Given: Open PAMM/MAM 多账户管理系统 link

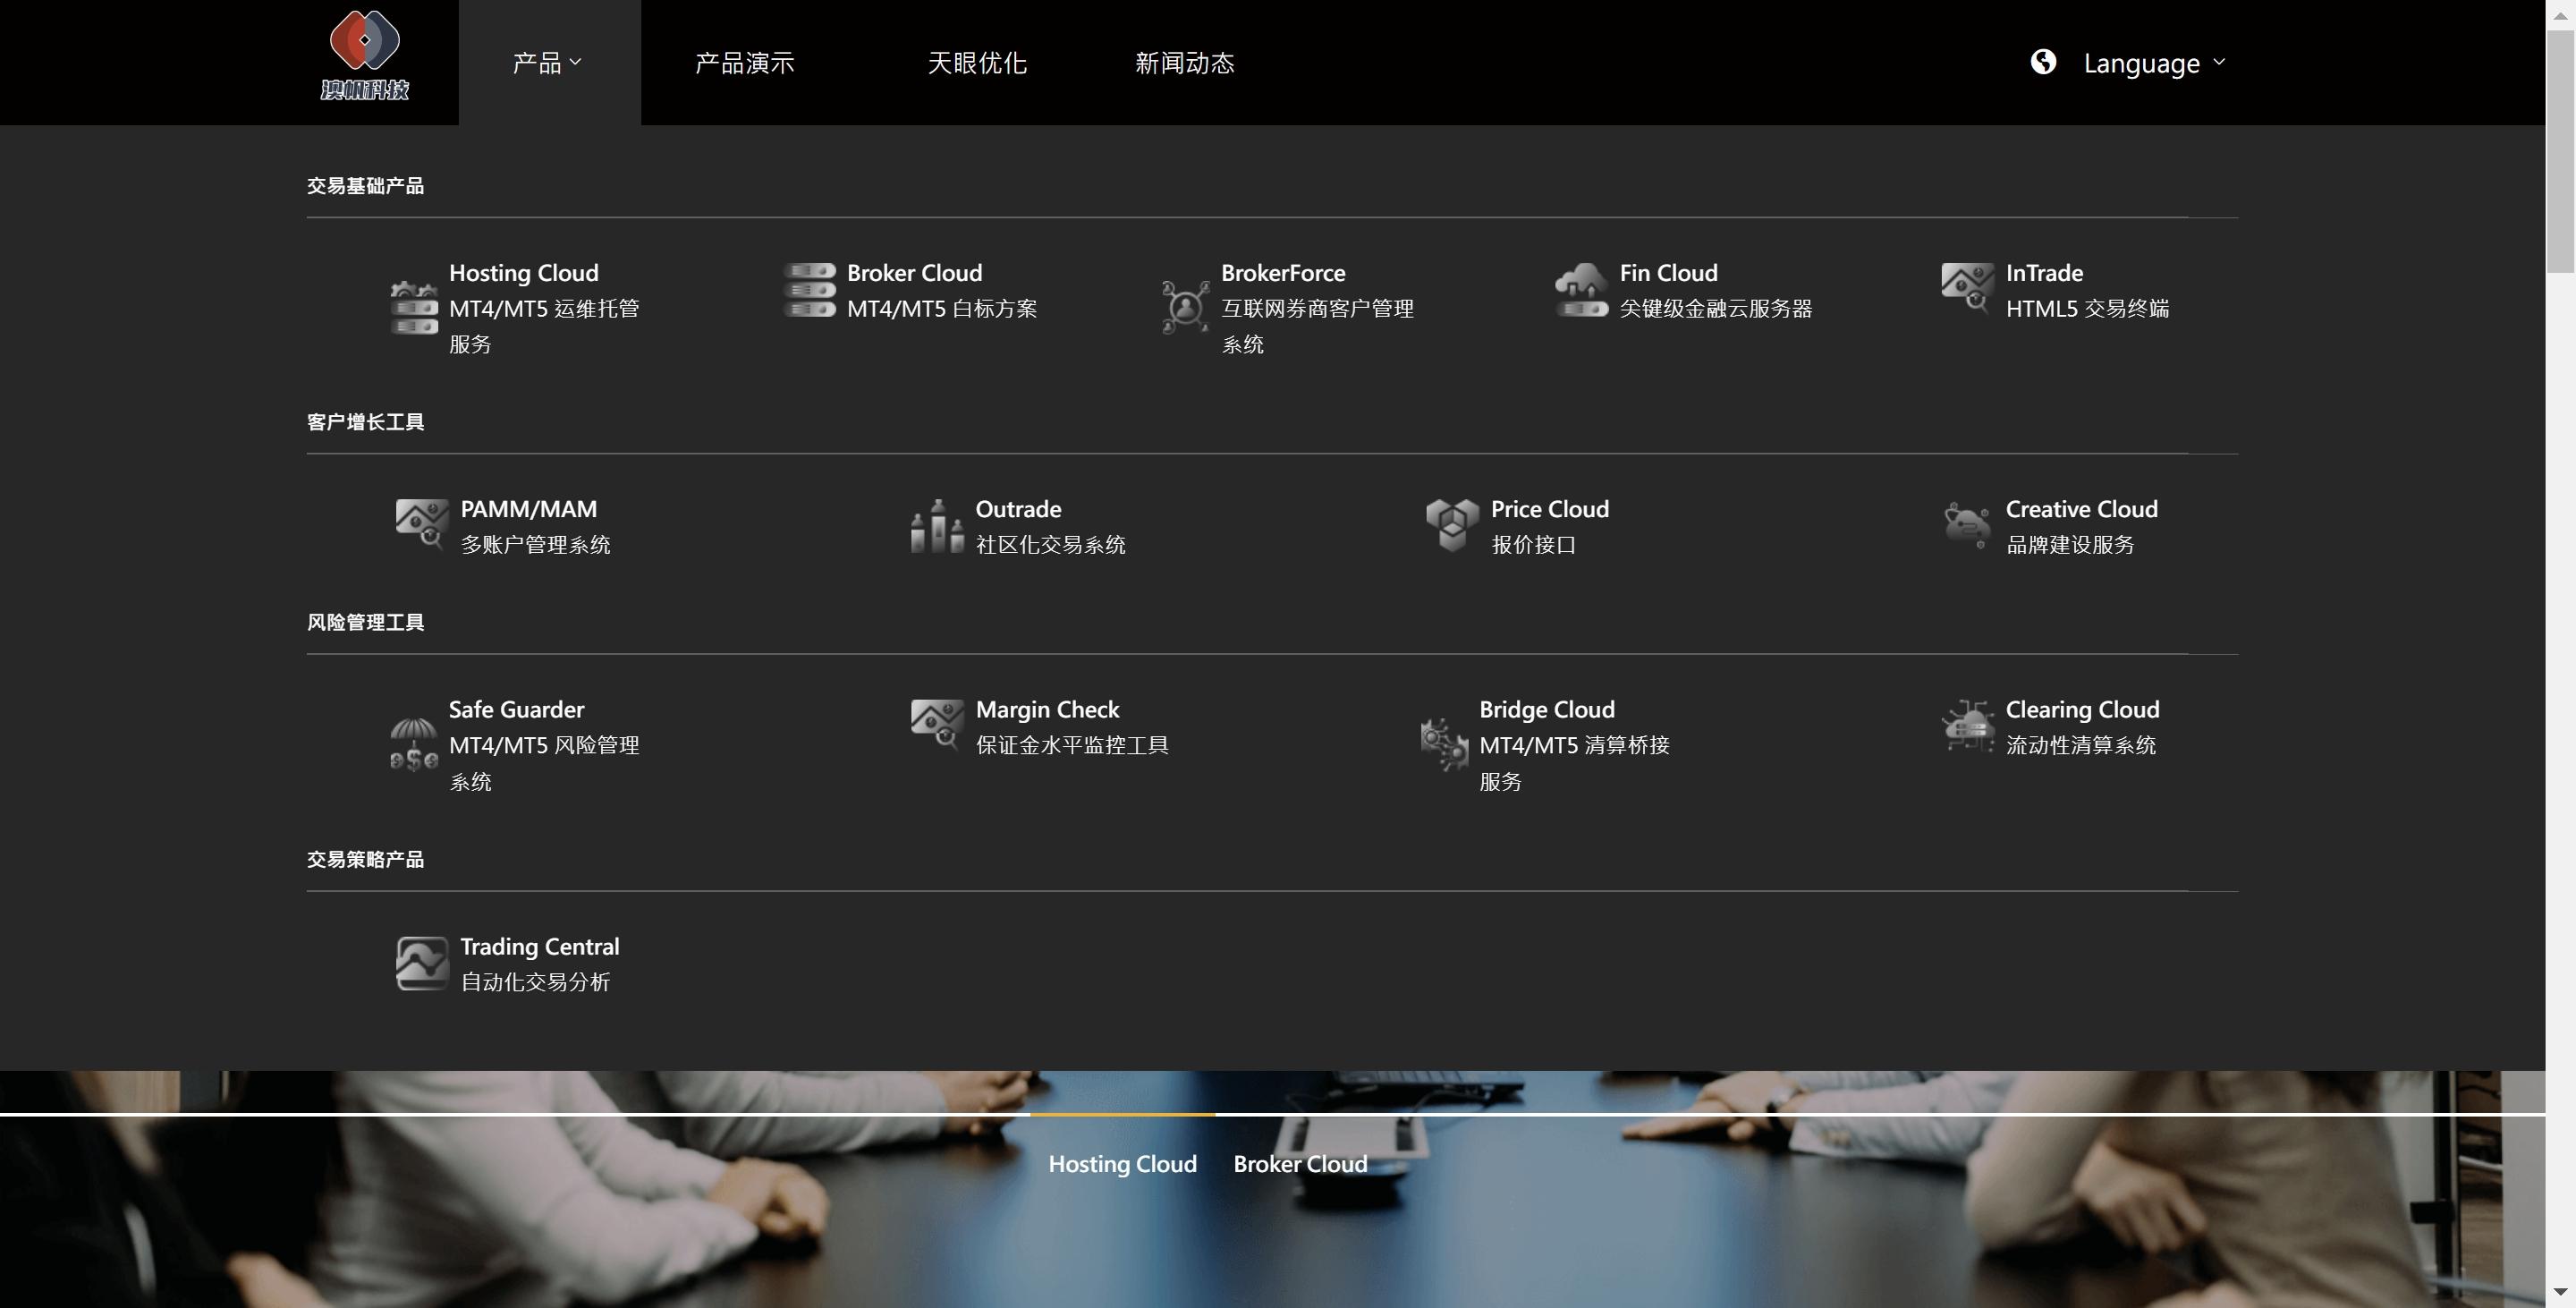Looking at the screenshot, I should 503,526.
